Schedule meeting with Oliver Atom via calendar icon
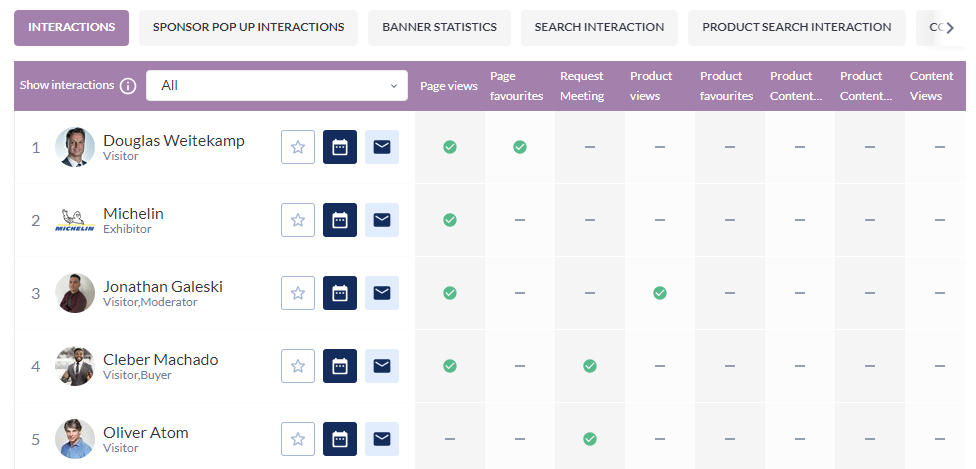Screen dimensions: 976x469 (x=339, y=439)
